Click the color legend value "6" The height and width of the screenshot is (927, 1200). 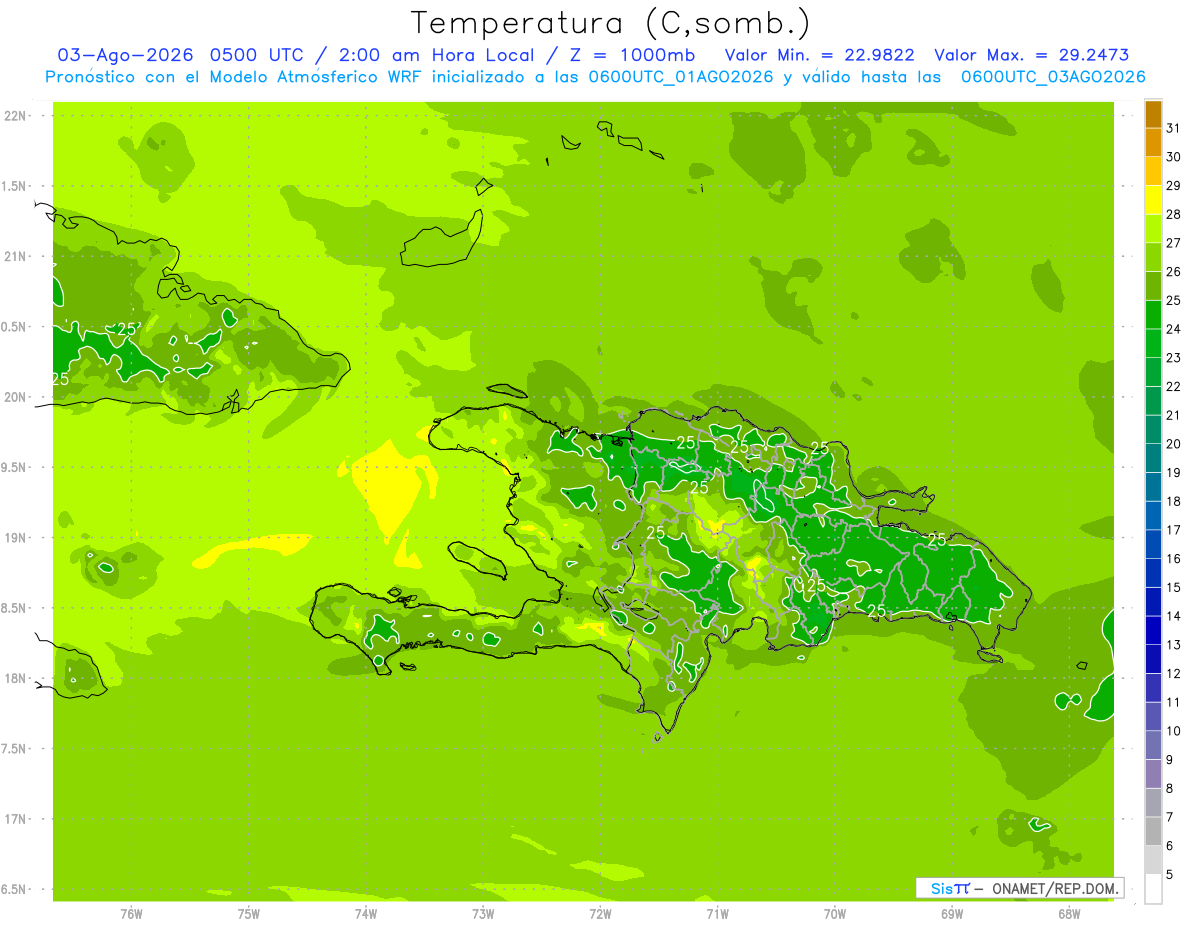1170,846
